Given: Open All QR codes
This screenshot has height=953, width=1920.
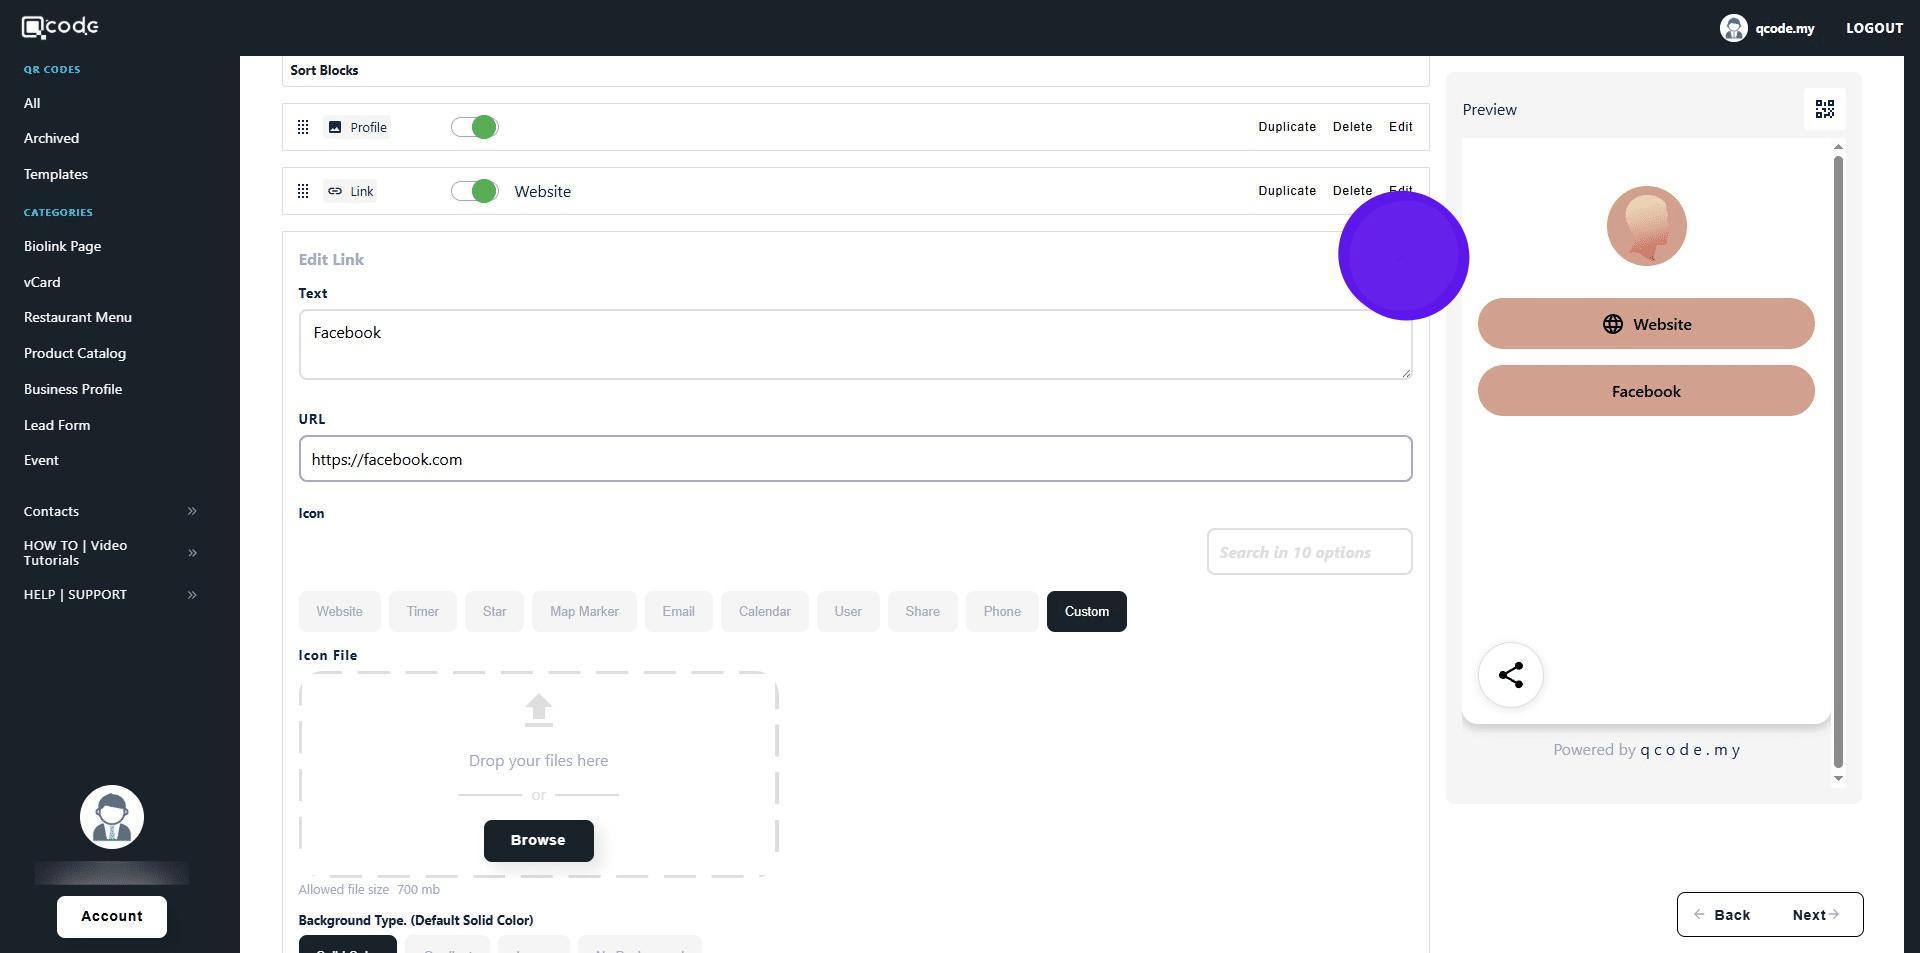Looking at the screenshot, I should (32, 103).
